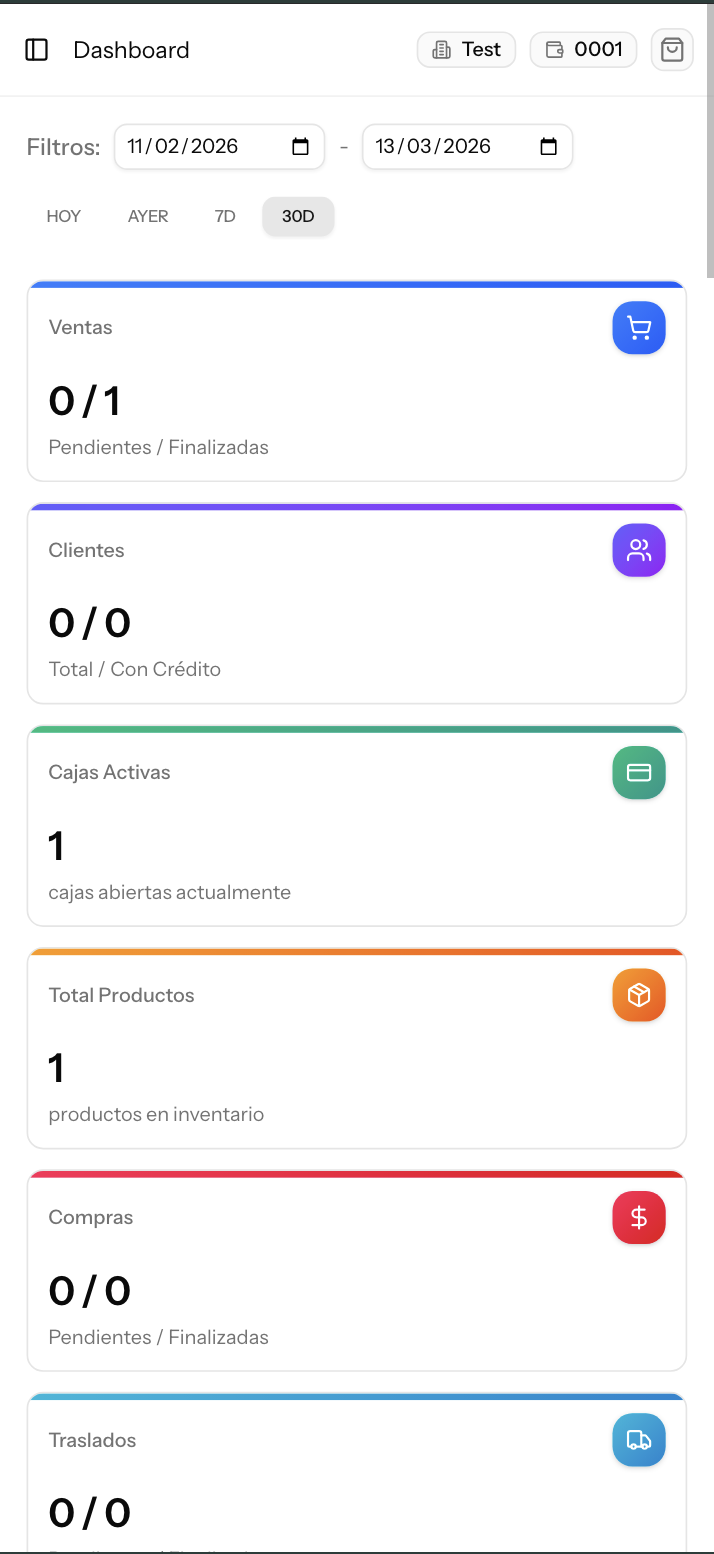Click the purple Clientes users icon

coord(639,550)
